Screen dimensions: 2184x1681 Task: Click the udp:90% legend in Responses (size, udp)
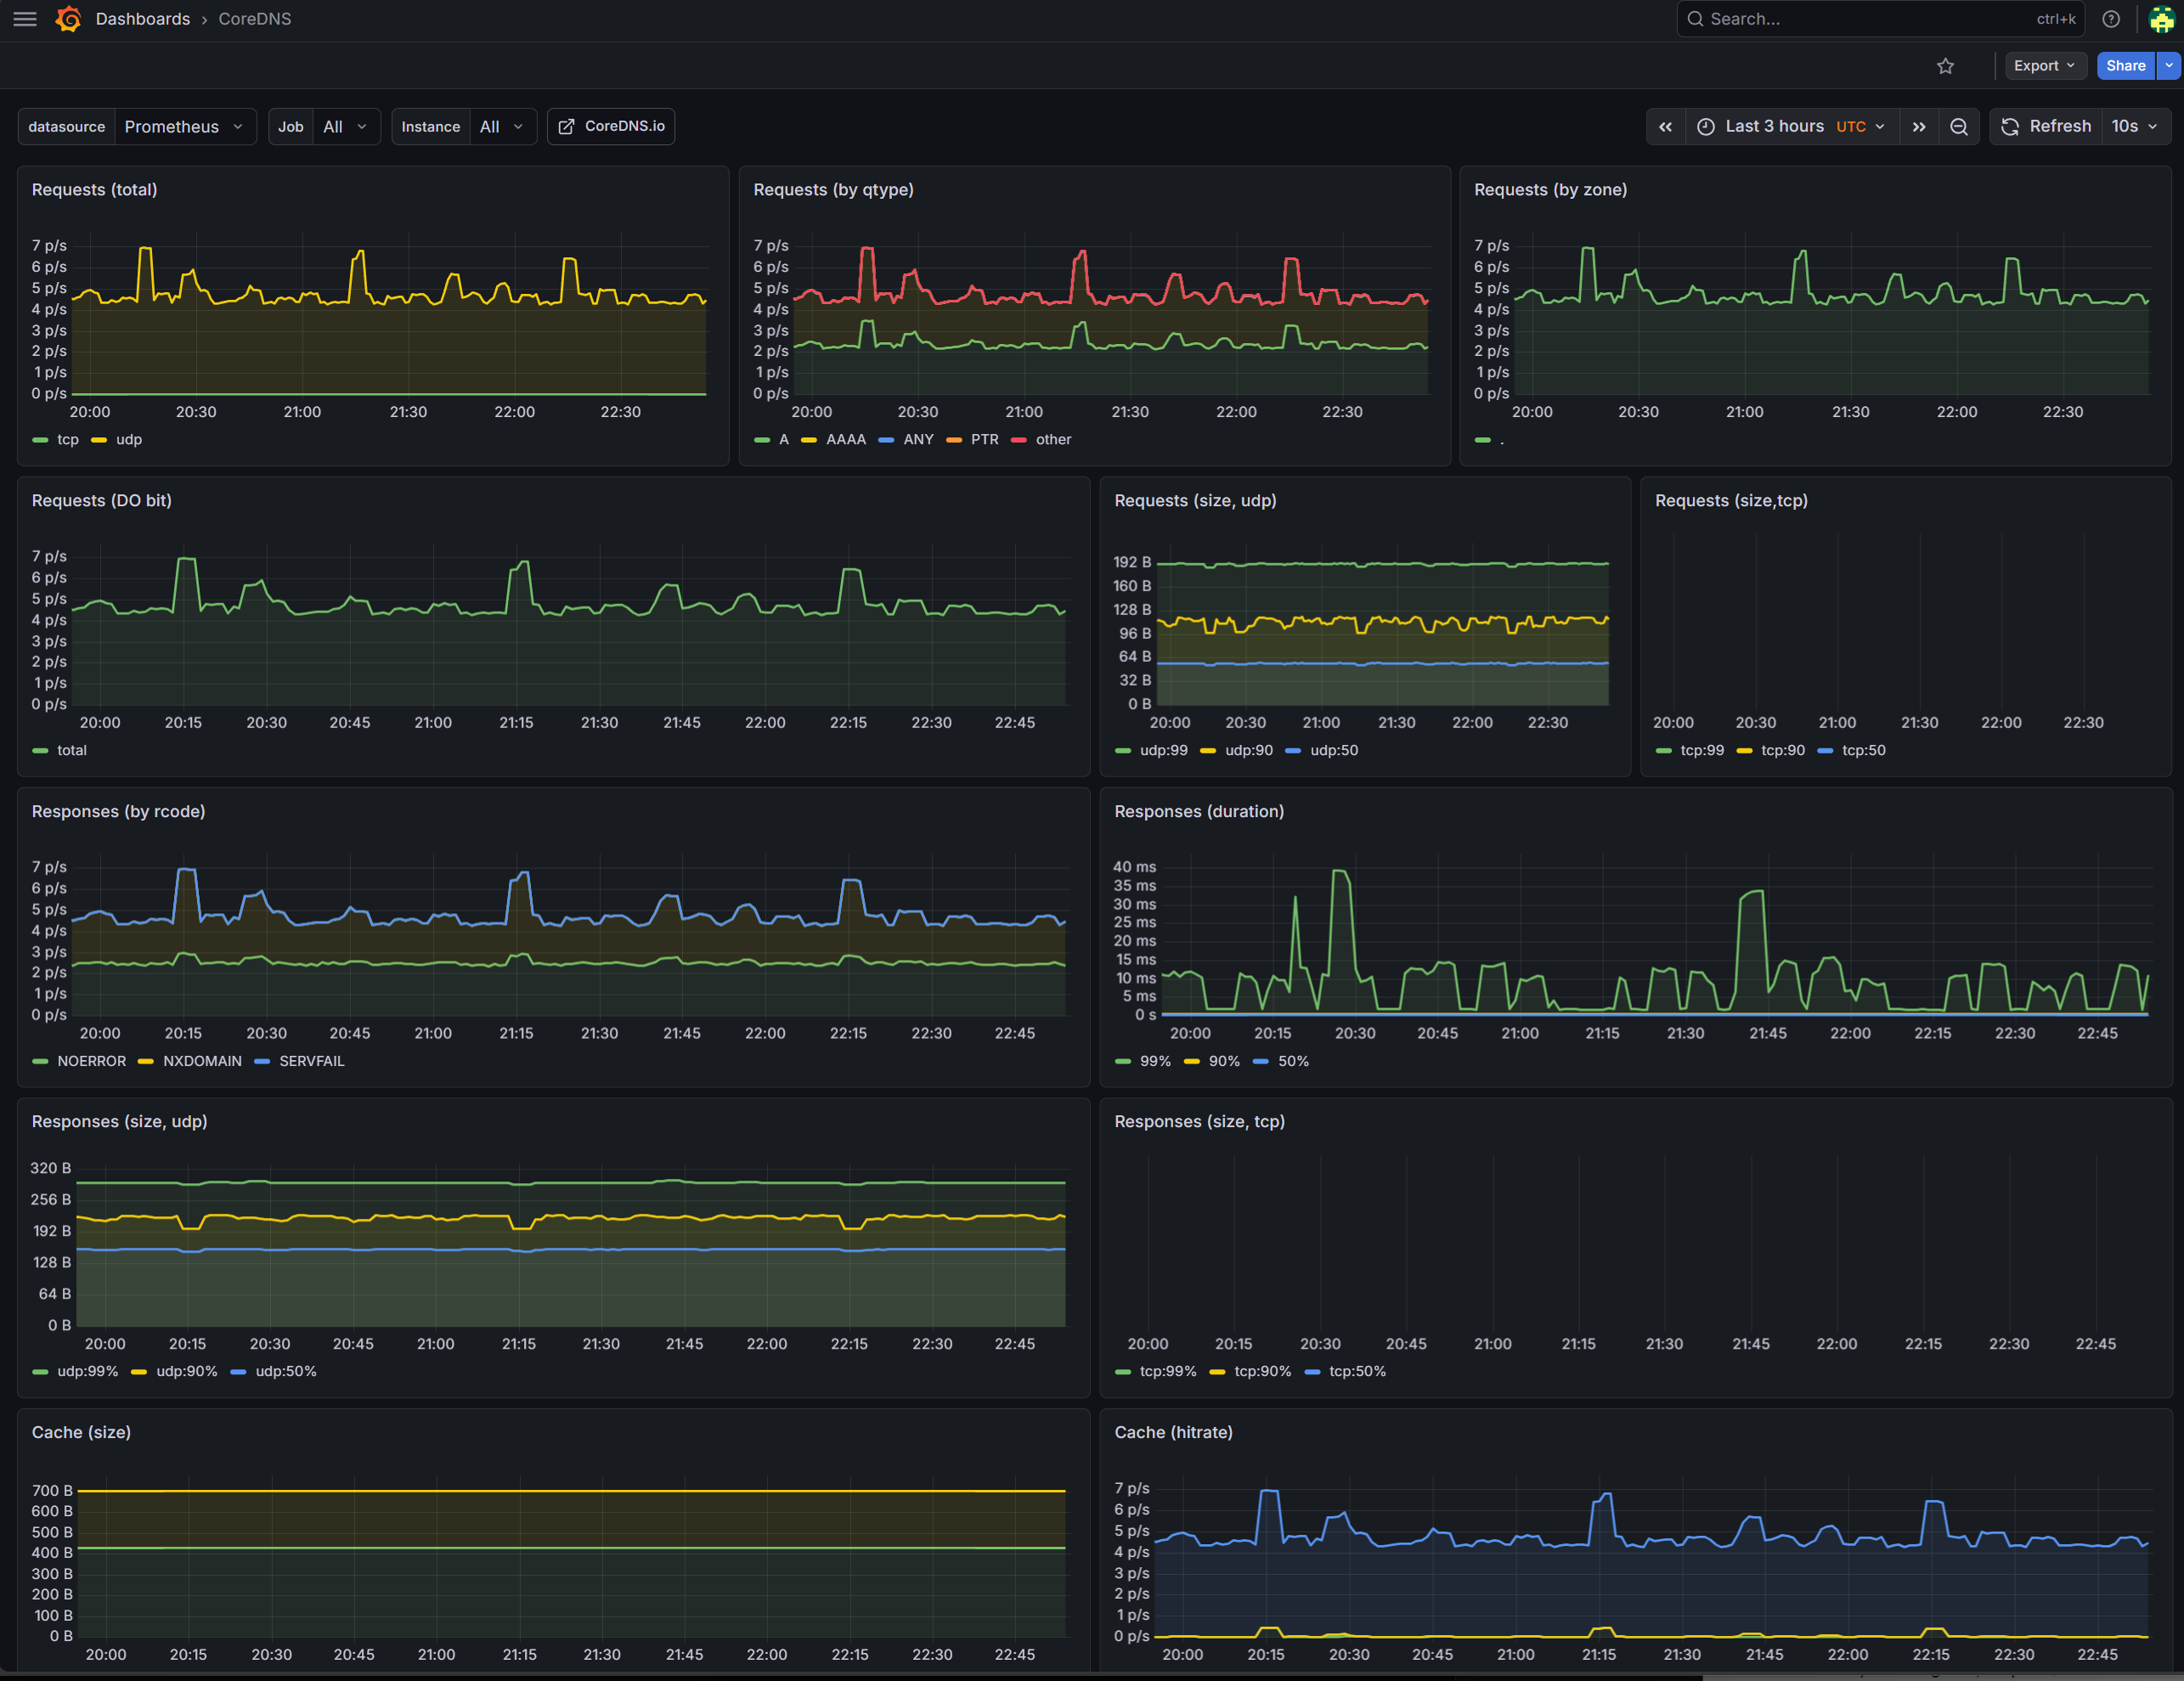187,1372
